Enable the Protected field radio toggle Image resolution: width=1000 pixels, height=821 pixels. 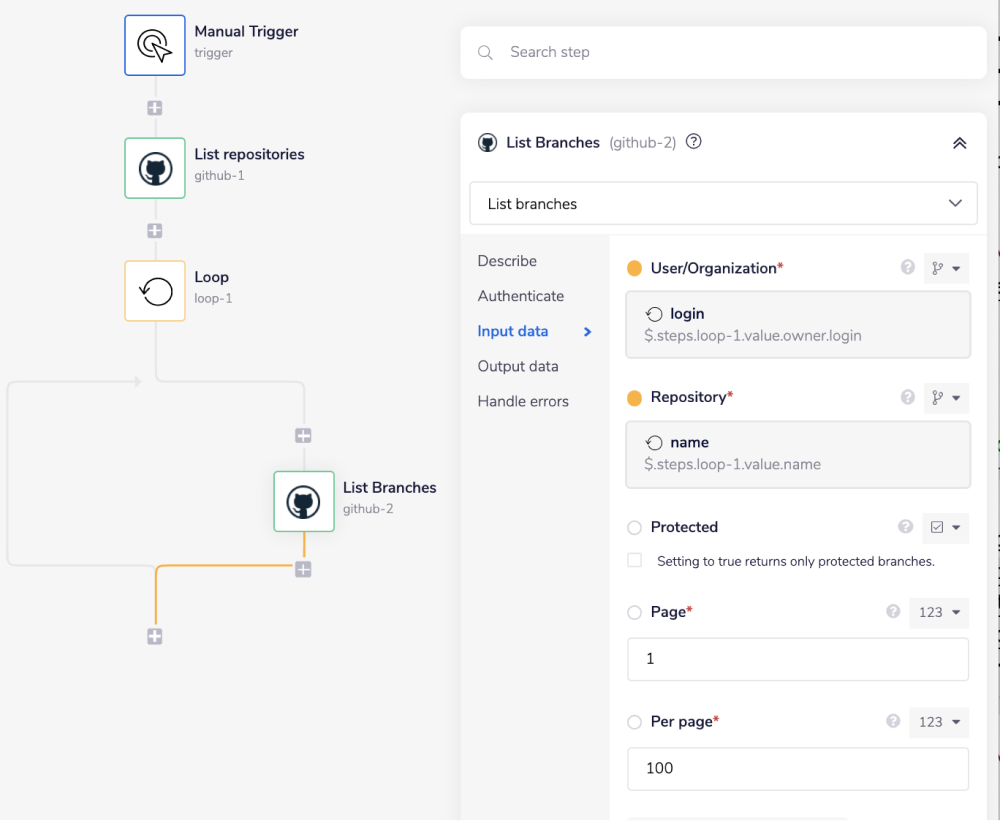click(634, 527)
